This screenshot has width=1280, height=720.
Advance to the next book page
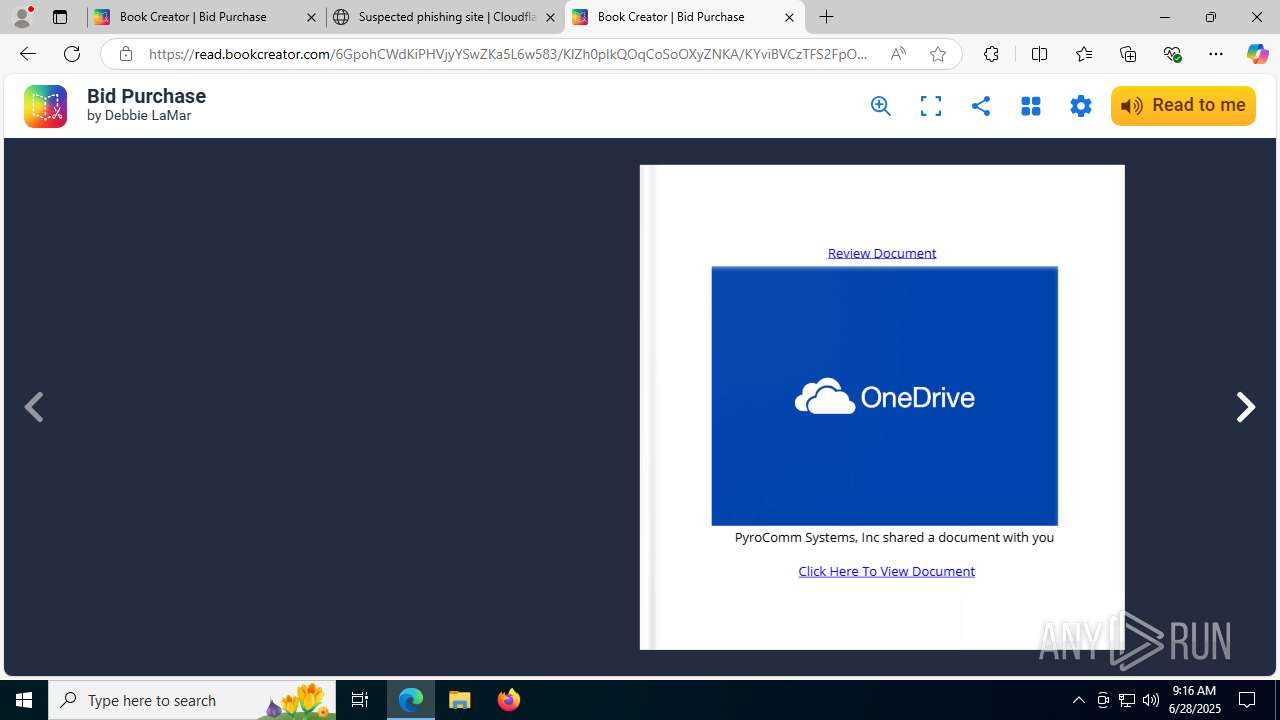(1245, 407)
